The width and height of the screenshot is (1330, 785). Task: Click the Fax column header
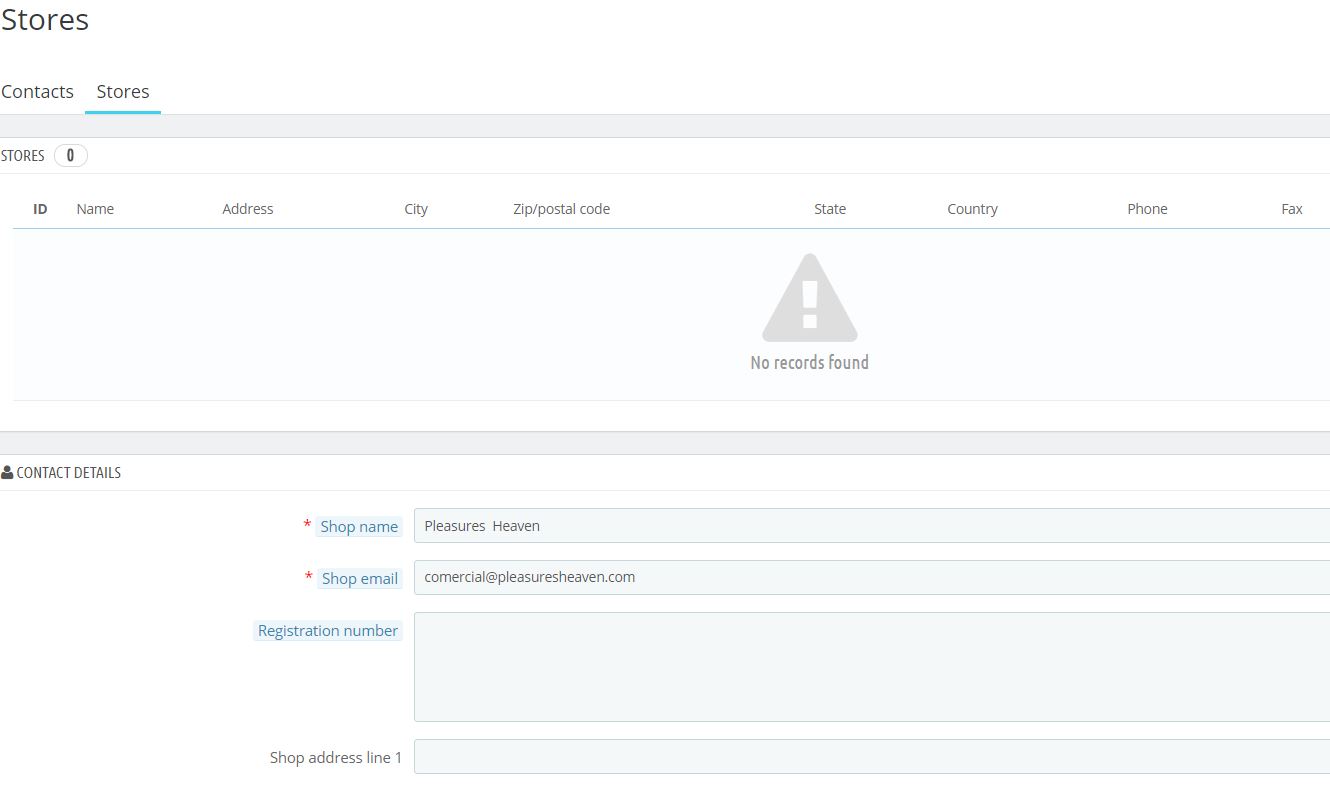pyautogui.click(x=1292, y=209)
